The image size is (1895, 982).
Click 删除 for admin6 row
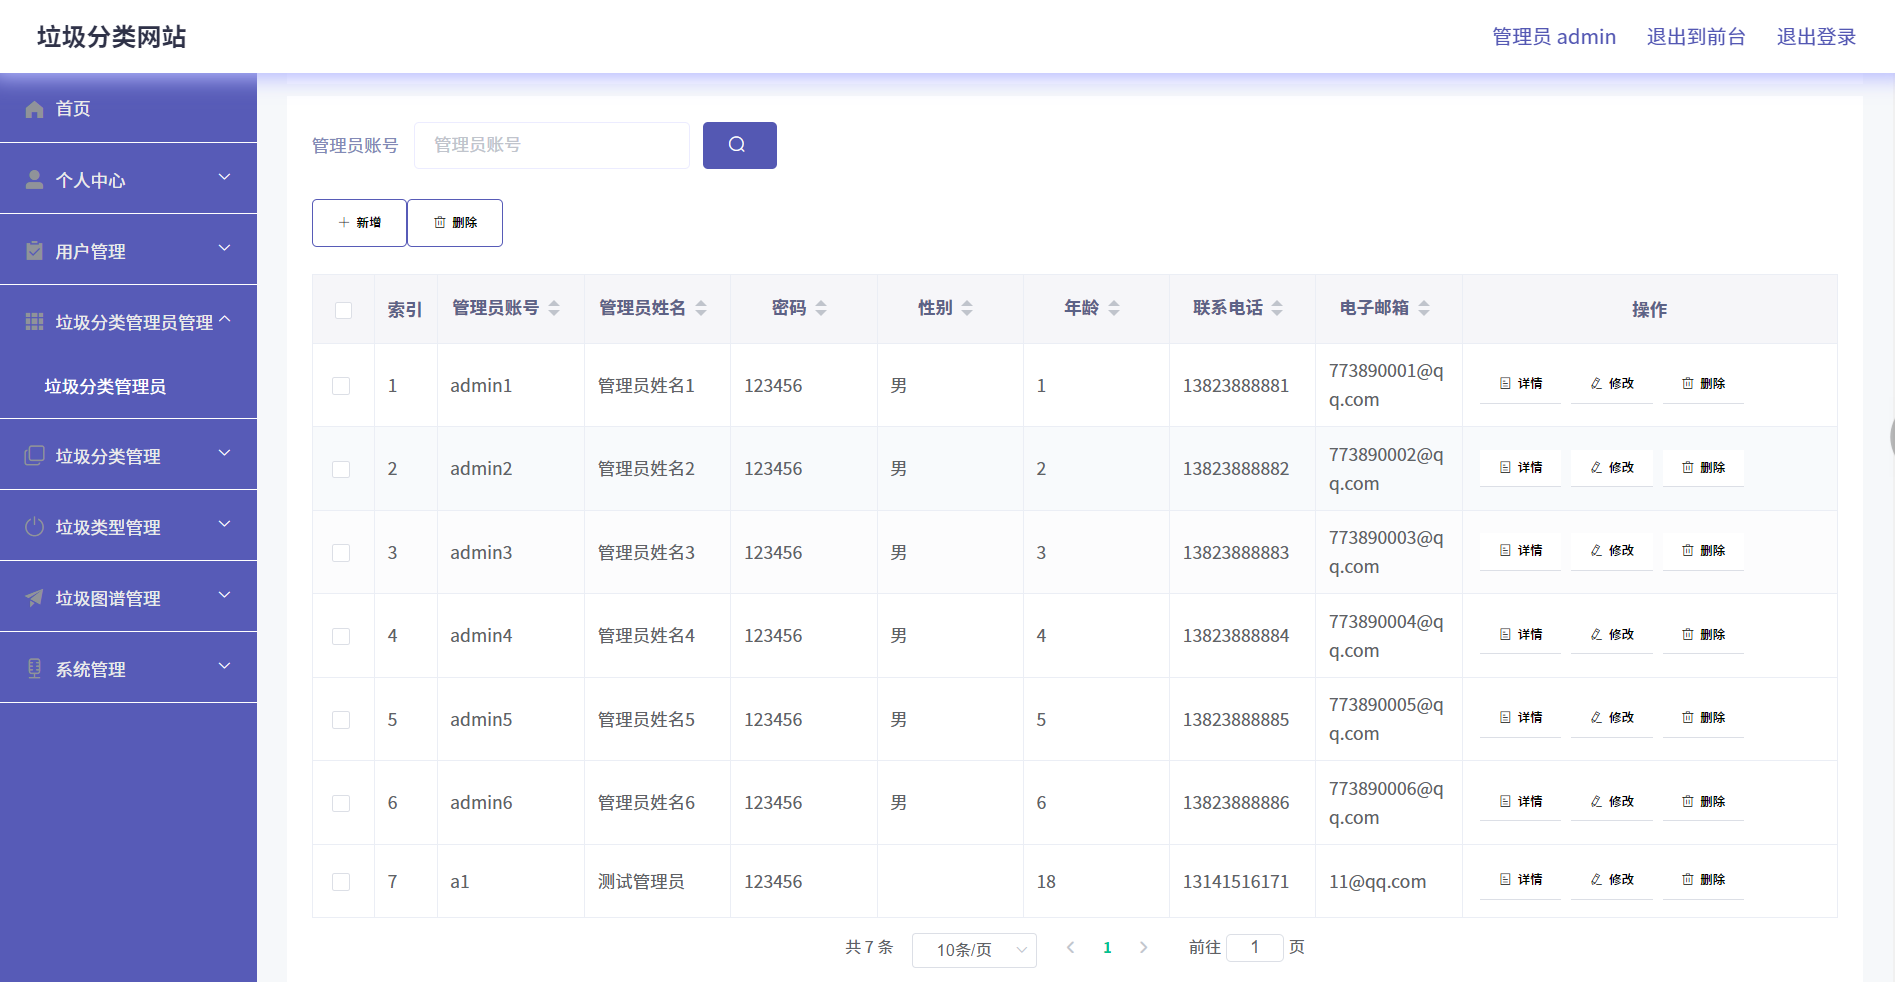[1703, 802]
